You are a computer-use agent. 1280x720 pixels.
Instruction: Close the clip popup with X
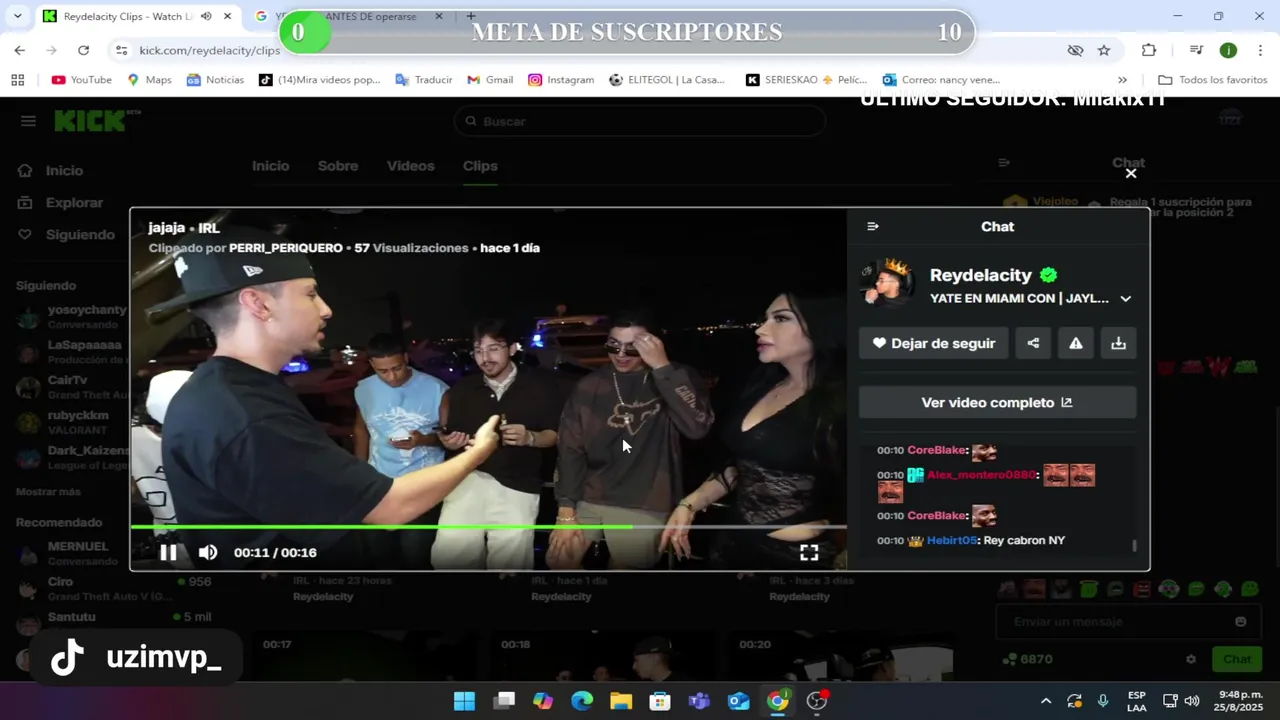[x=1131, y=173]
